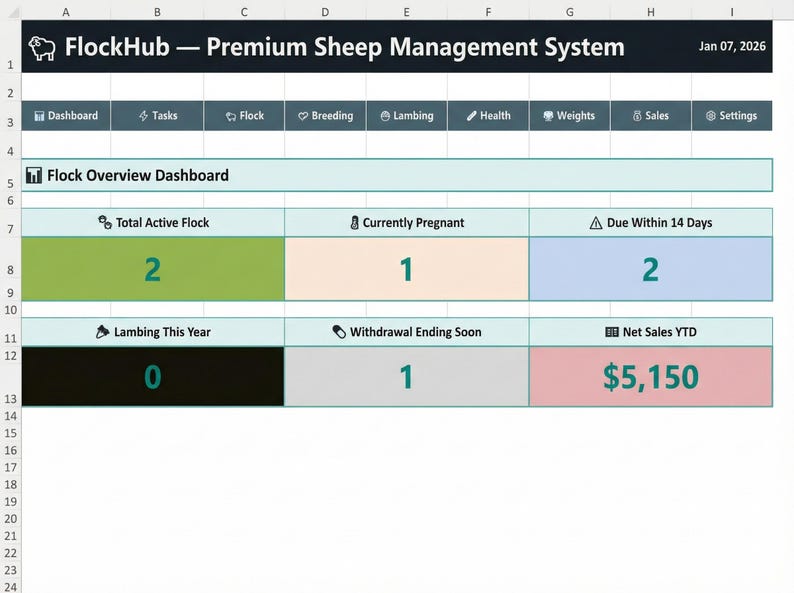Click the Jan 07, 2026 date

pyautogui.click(x=732, y=47)
